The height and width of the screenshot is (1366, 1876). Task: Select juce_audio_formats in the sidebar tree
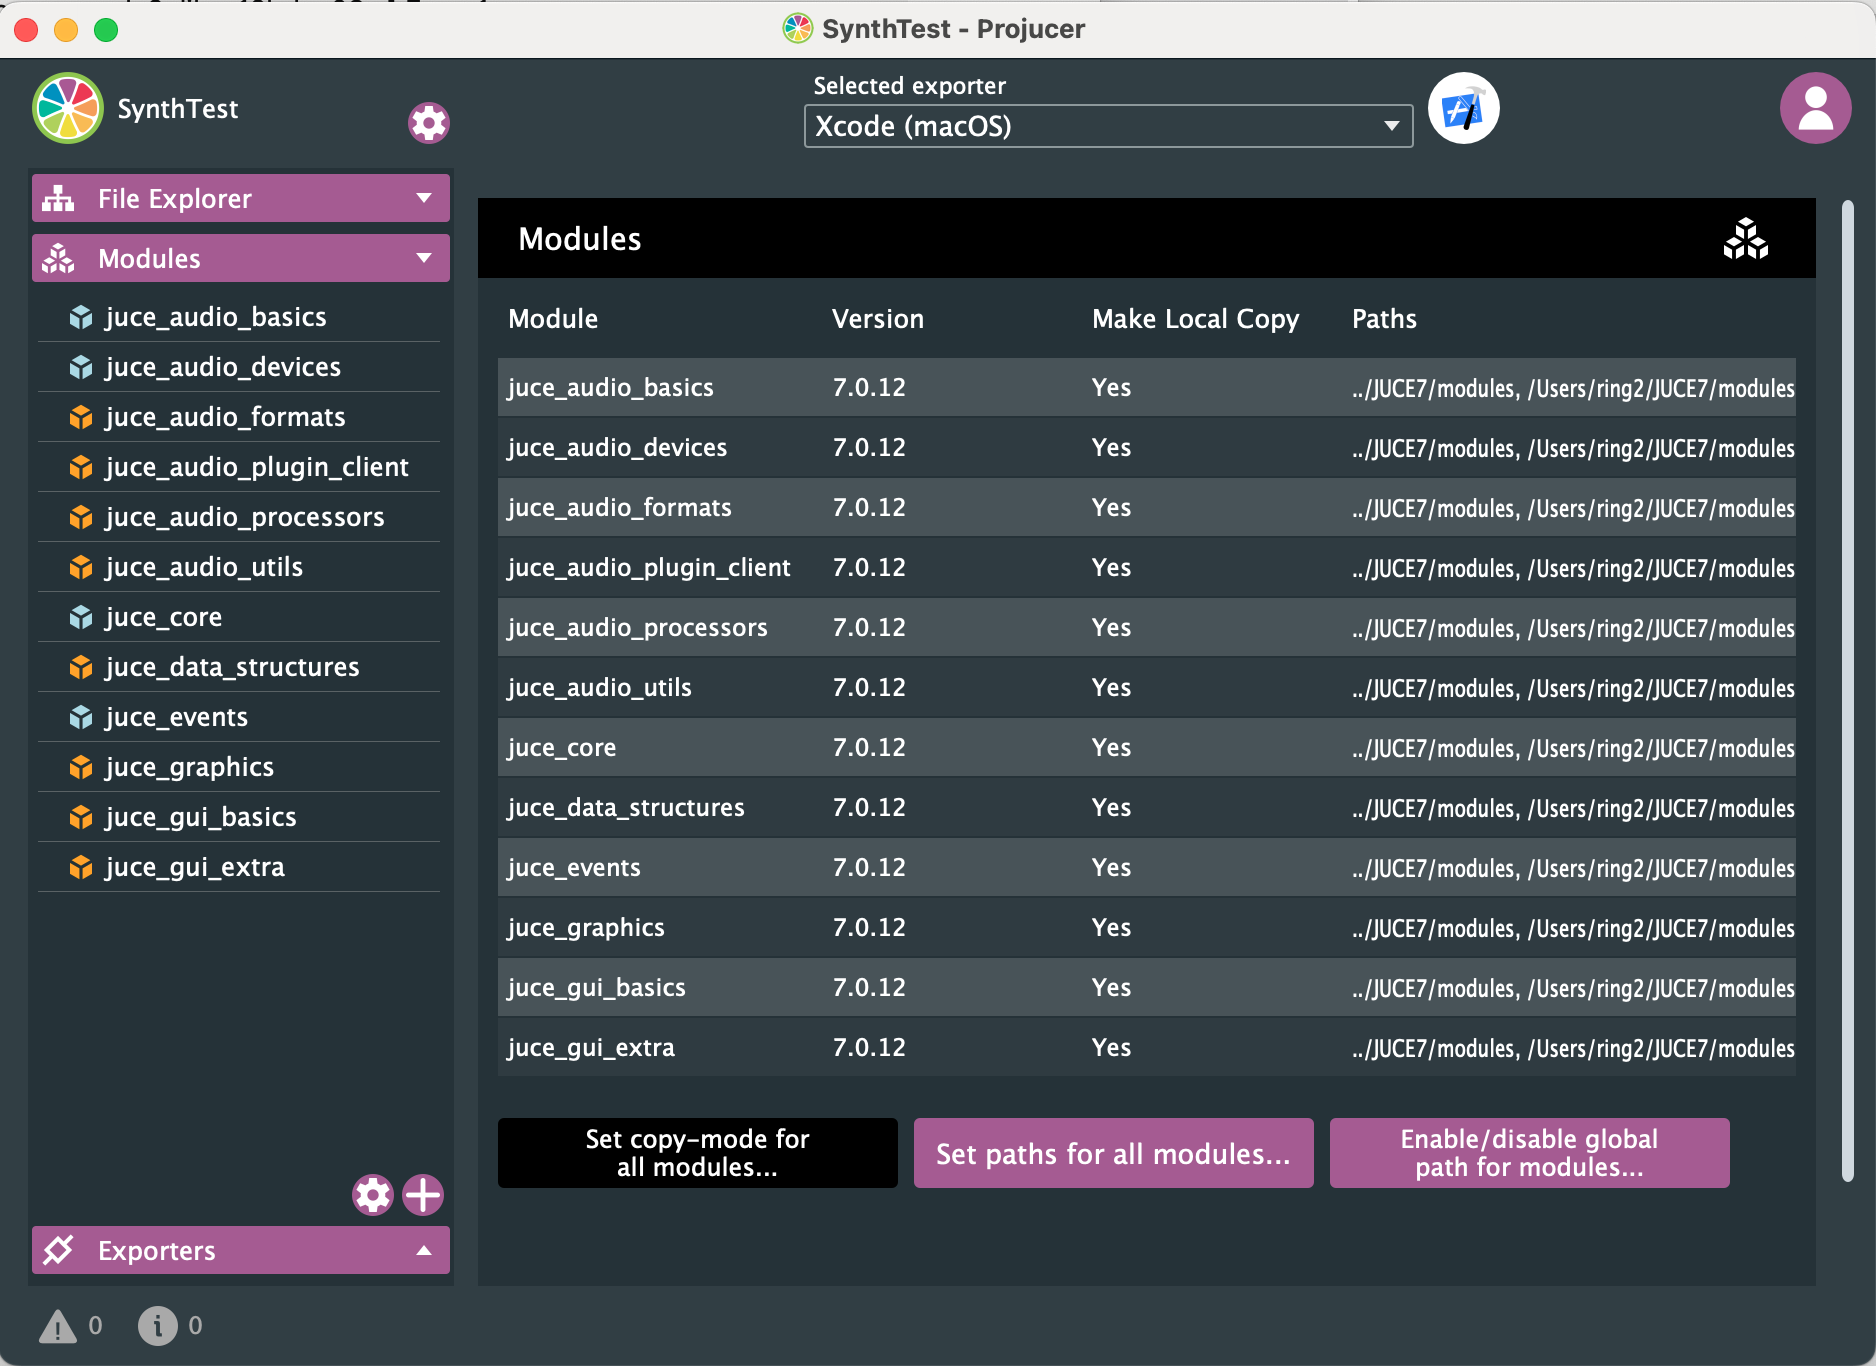pos(239,417)
